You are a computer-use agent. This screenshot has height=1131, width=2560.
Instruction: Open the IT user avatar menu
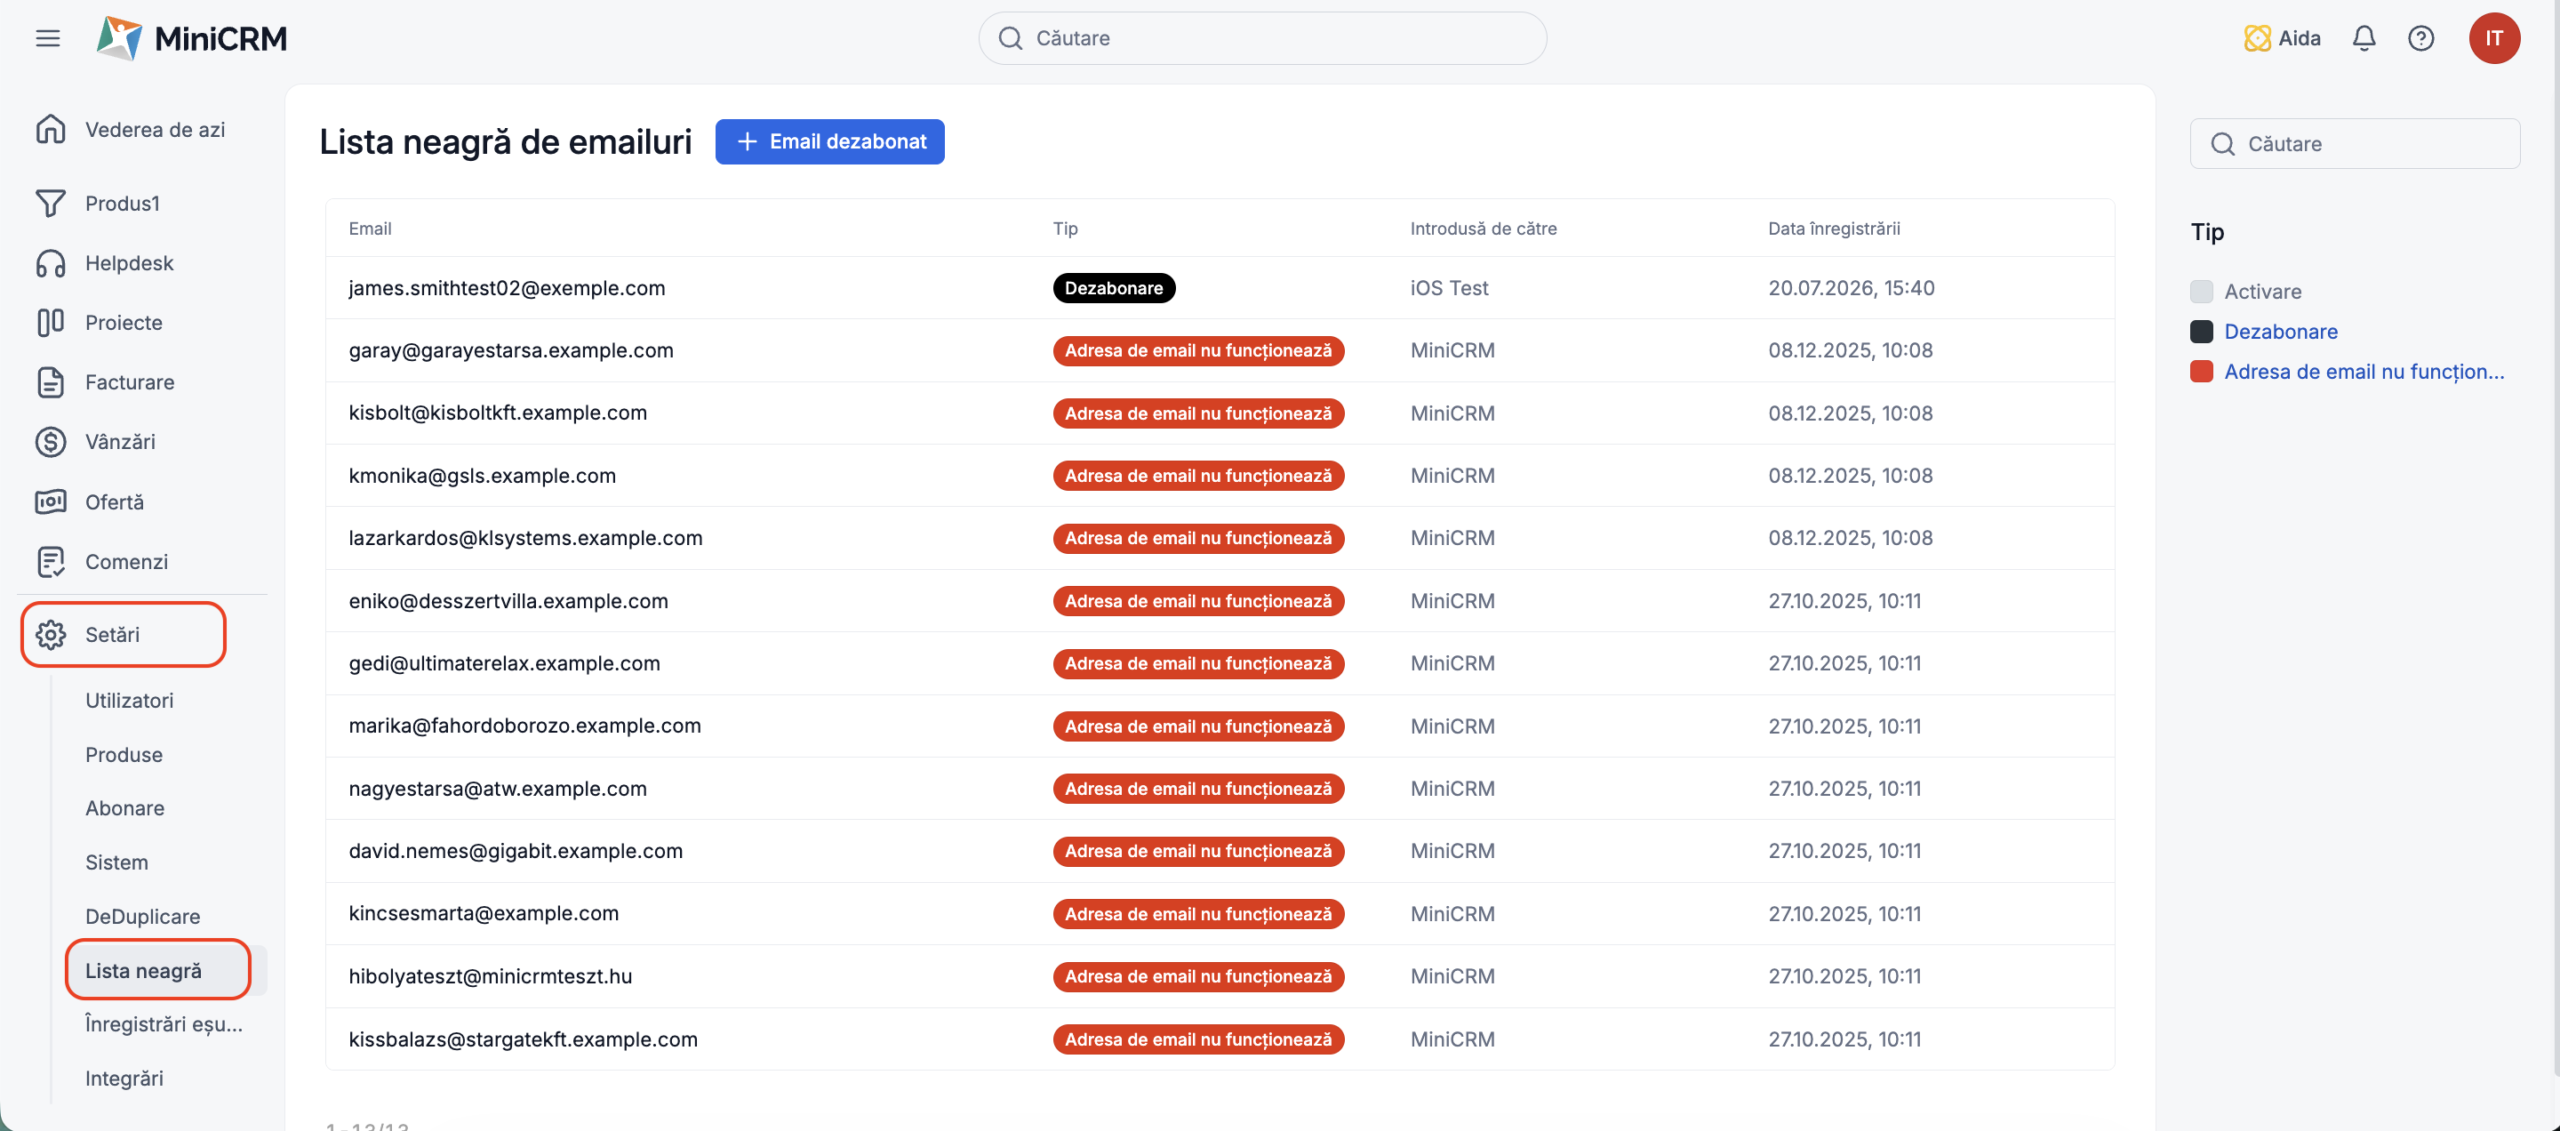click(x=2494, y=38)
